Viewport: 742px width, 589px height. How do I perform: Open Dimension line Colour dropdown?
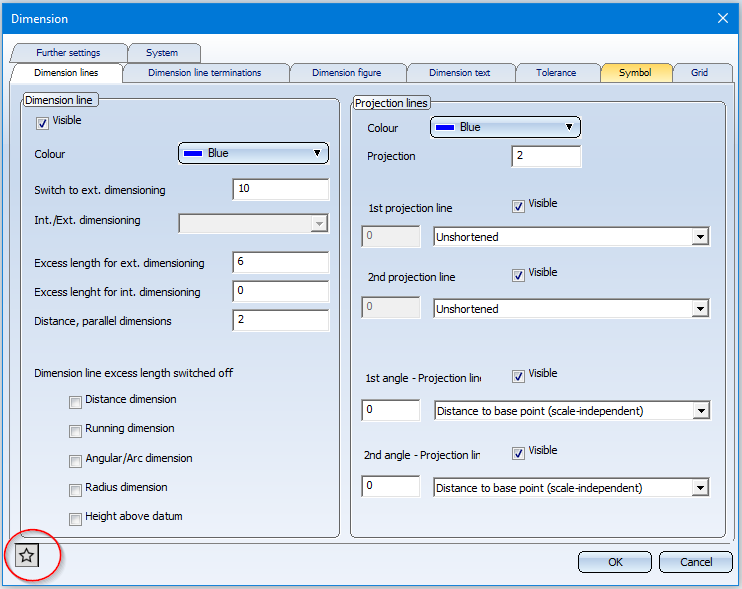tap(254, 153)
